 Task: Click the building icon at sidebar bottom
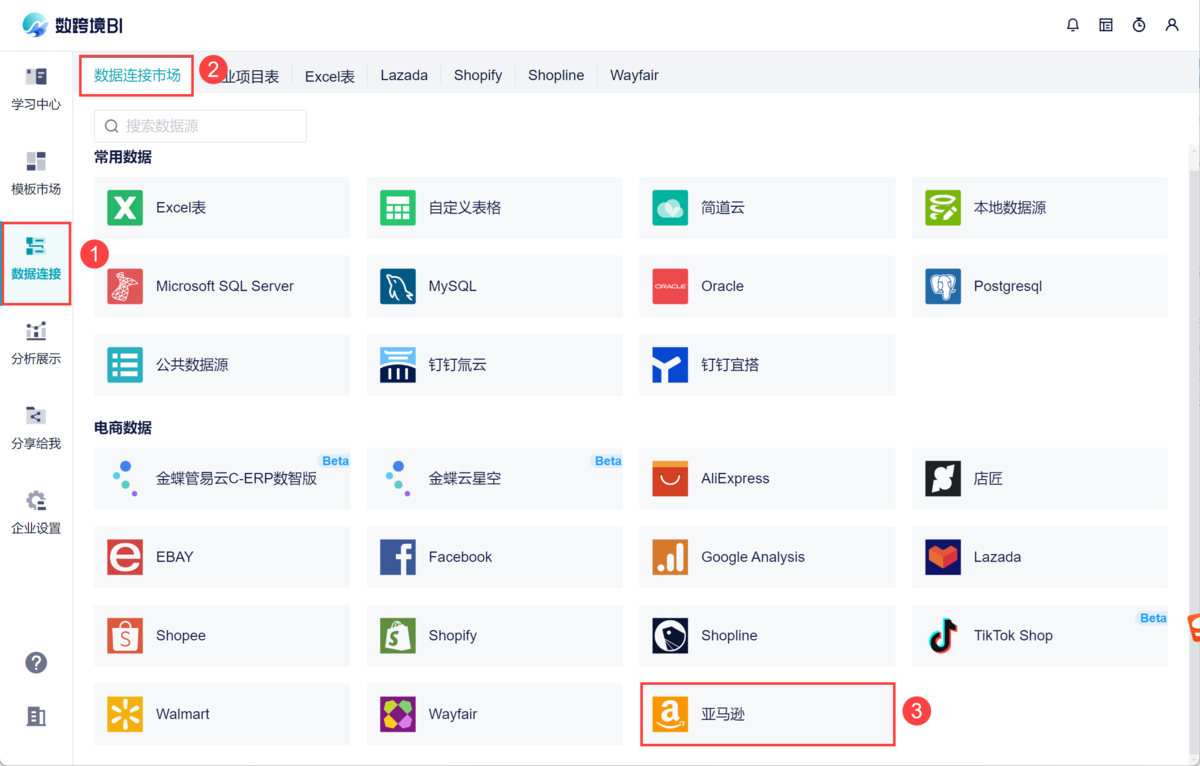[36, 716]
